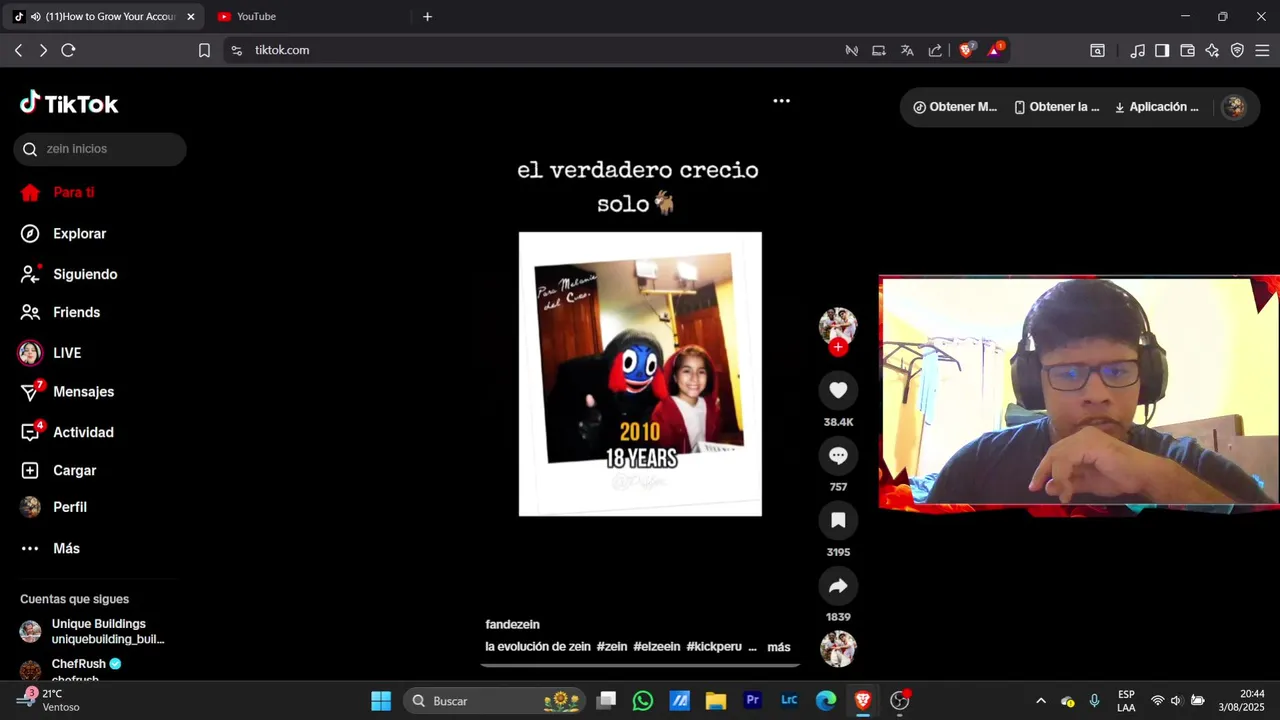1280x720 pixels.
Task: Open the creator's avatar beside the video
Action: tap(838, 326)
